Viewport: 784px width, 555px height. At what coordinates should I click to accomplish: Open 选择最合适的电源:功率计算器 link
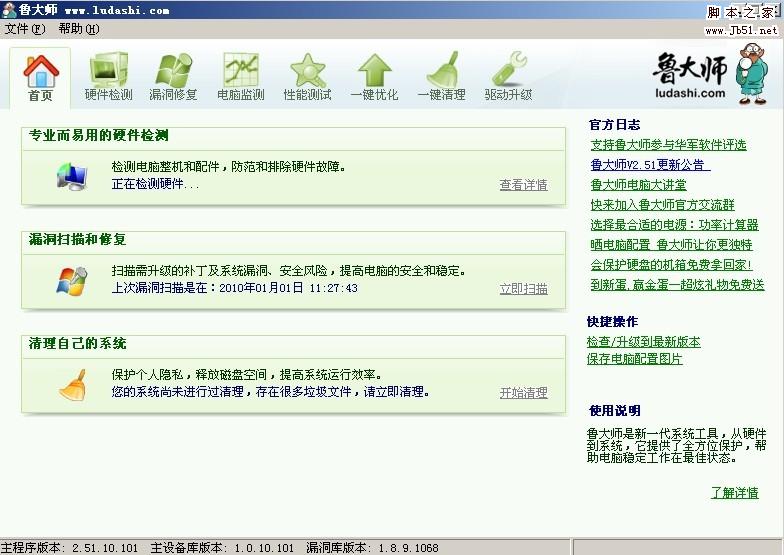pos(674,225)
